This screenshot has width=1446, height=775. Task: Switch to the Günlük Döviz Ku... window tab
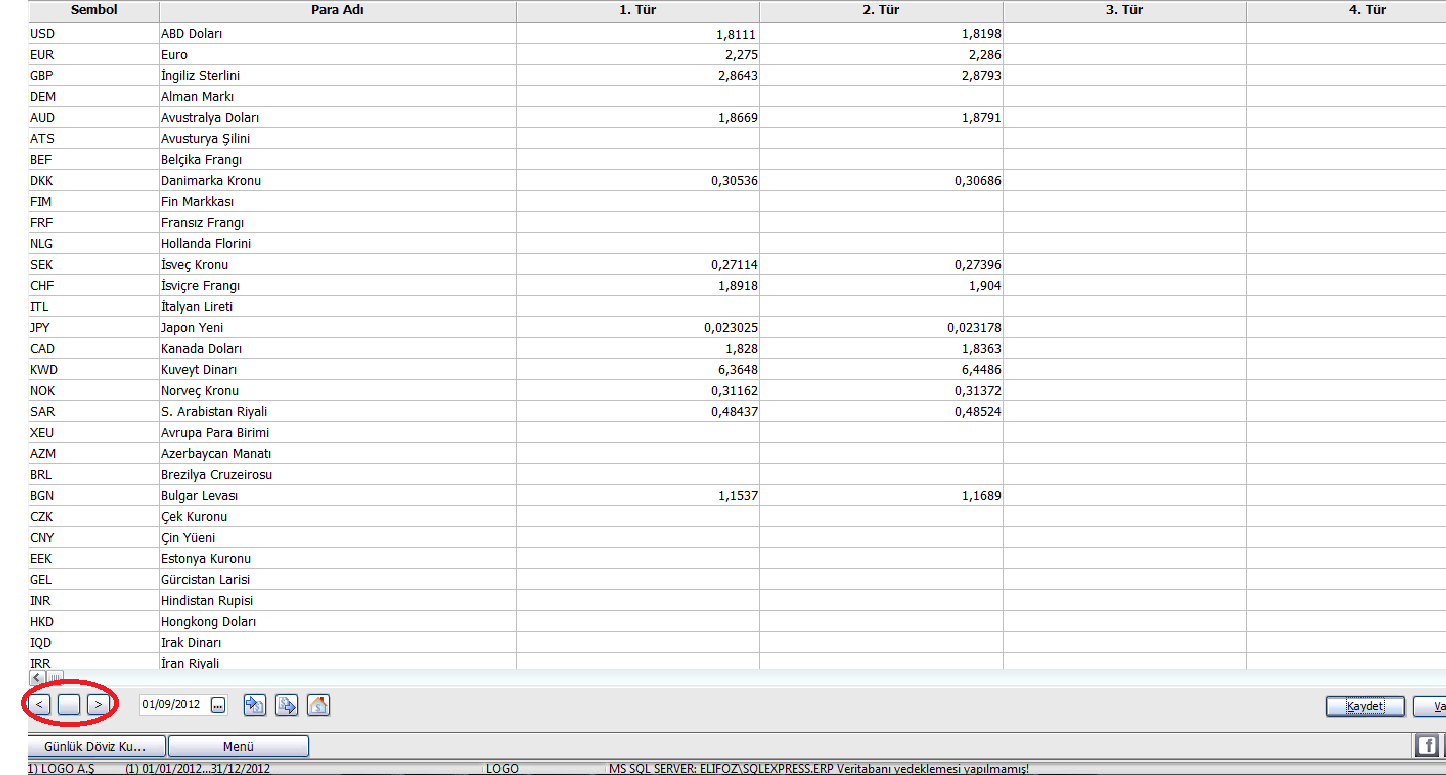pos(96,746)
